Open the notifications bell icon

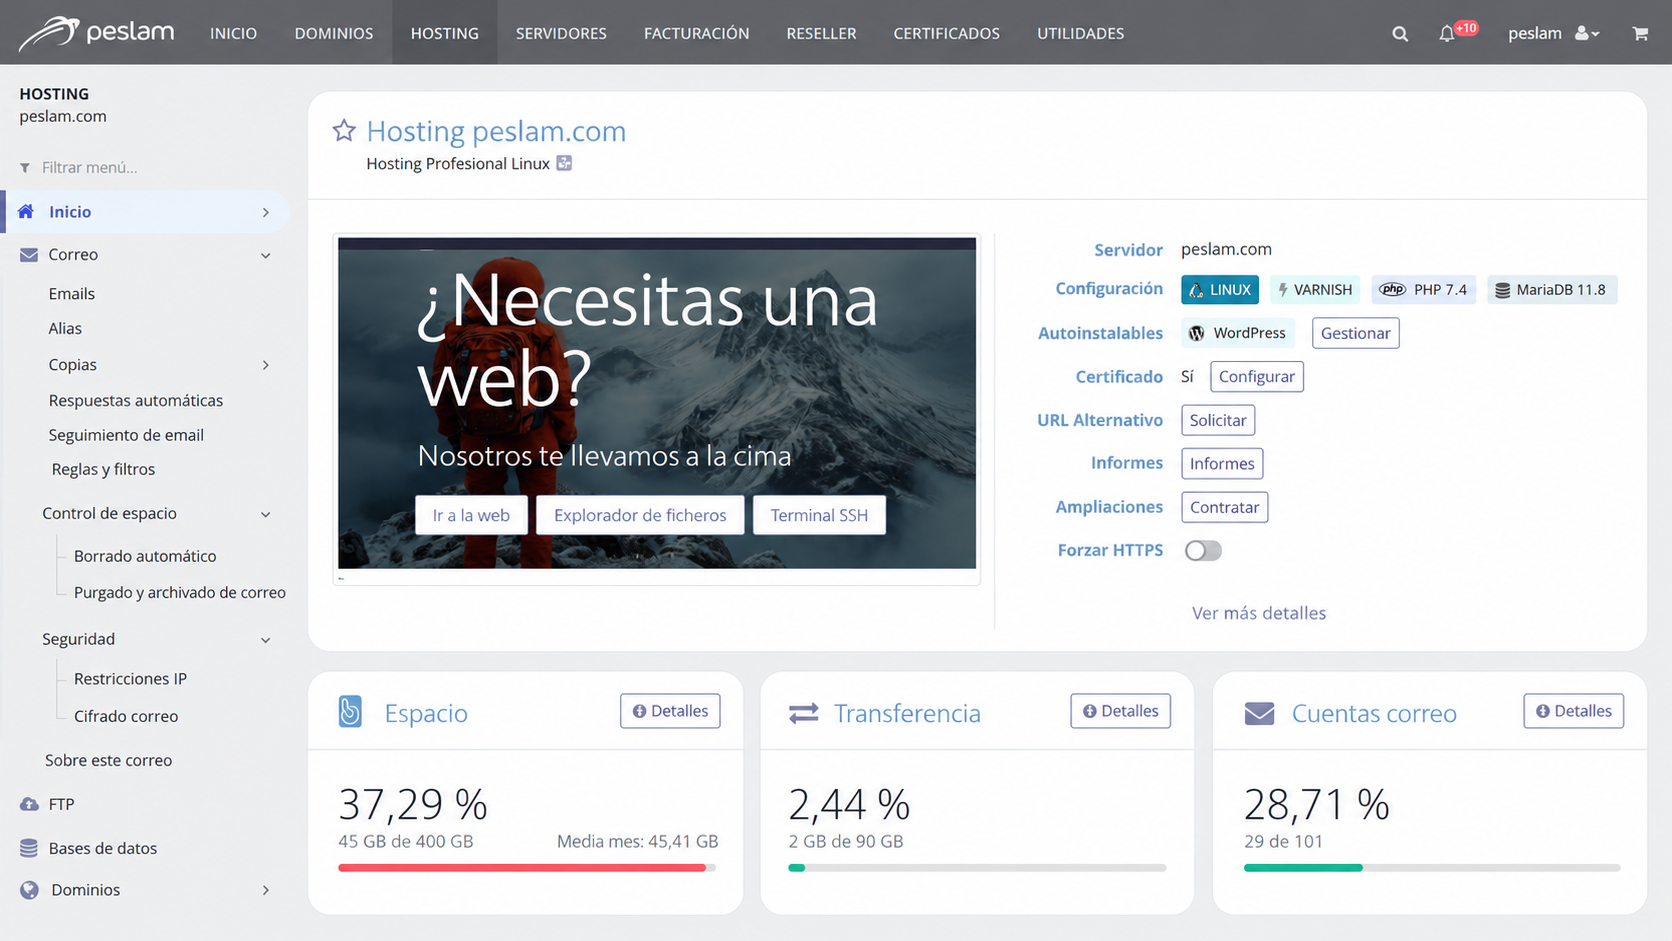pyautogui.click(x=1447, y=34)
